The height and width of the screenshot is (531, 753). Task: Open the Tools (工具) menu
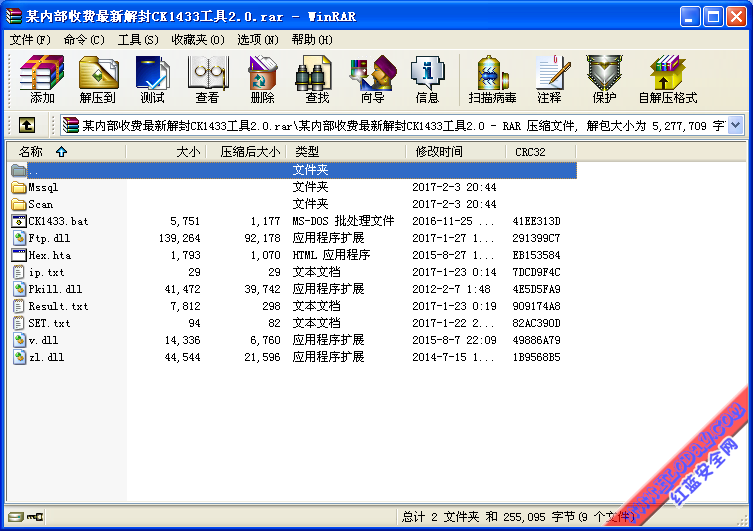(138, 40)
